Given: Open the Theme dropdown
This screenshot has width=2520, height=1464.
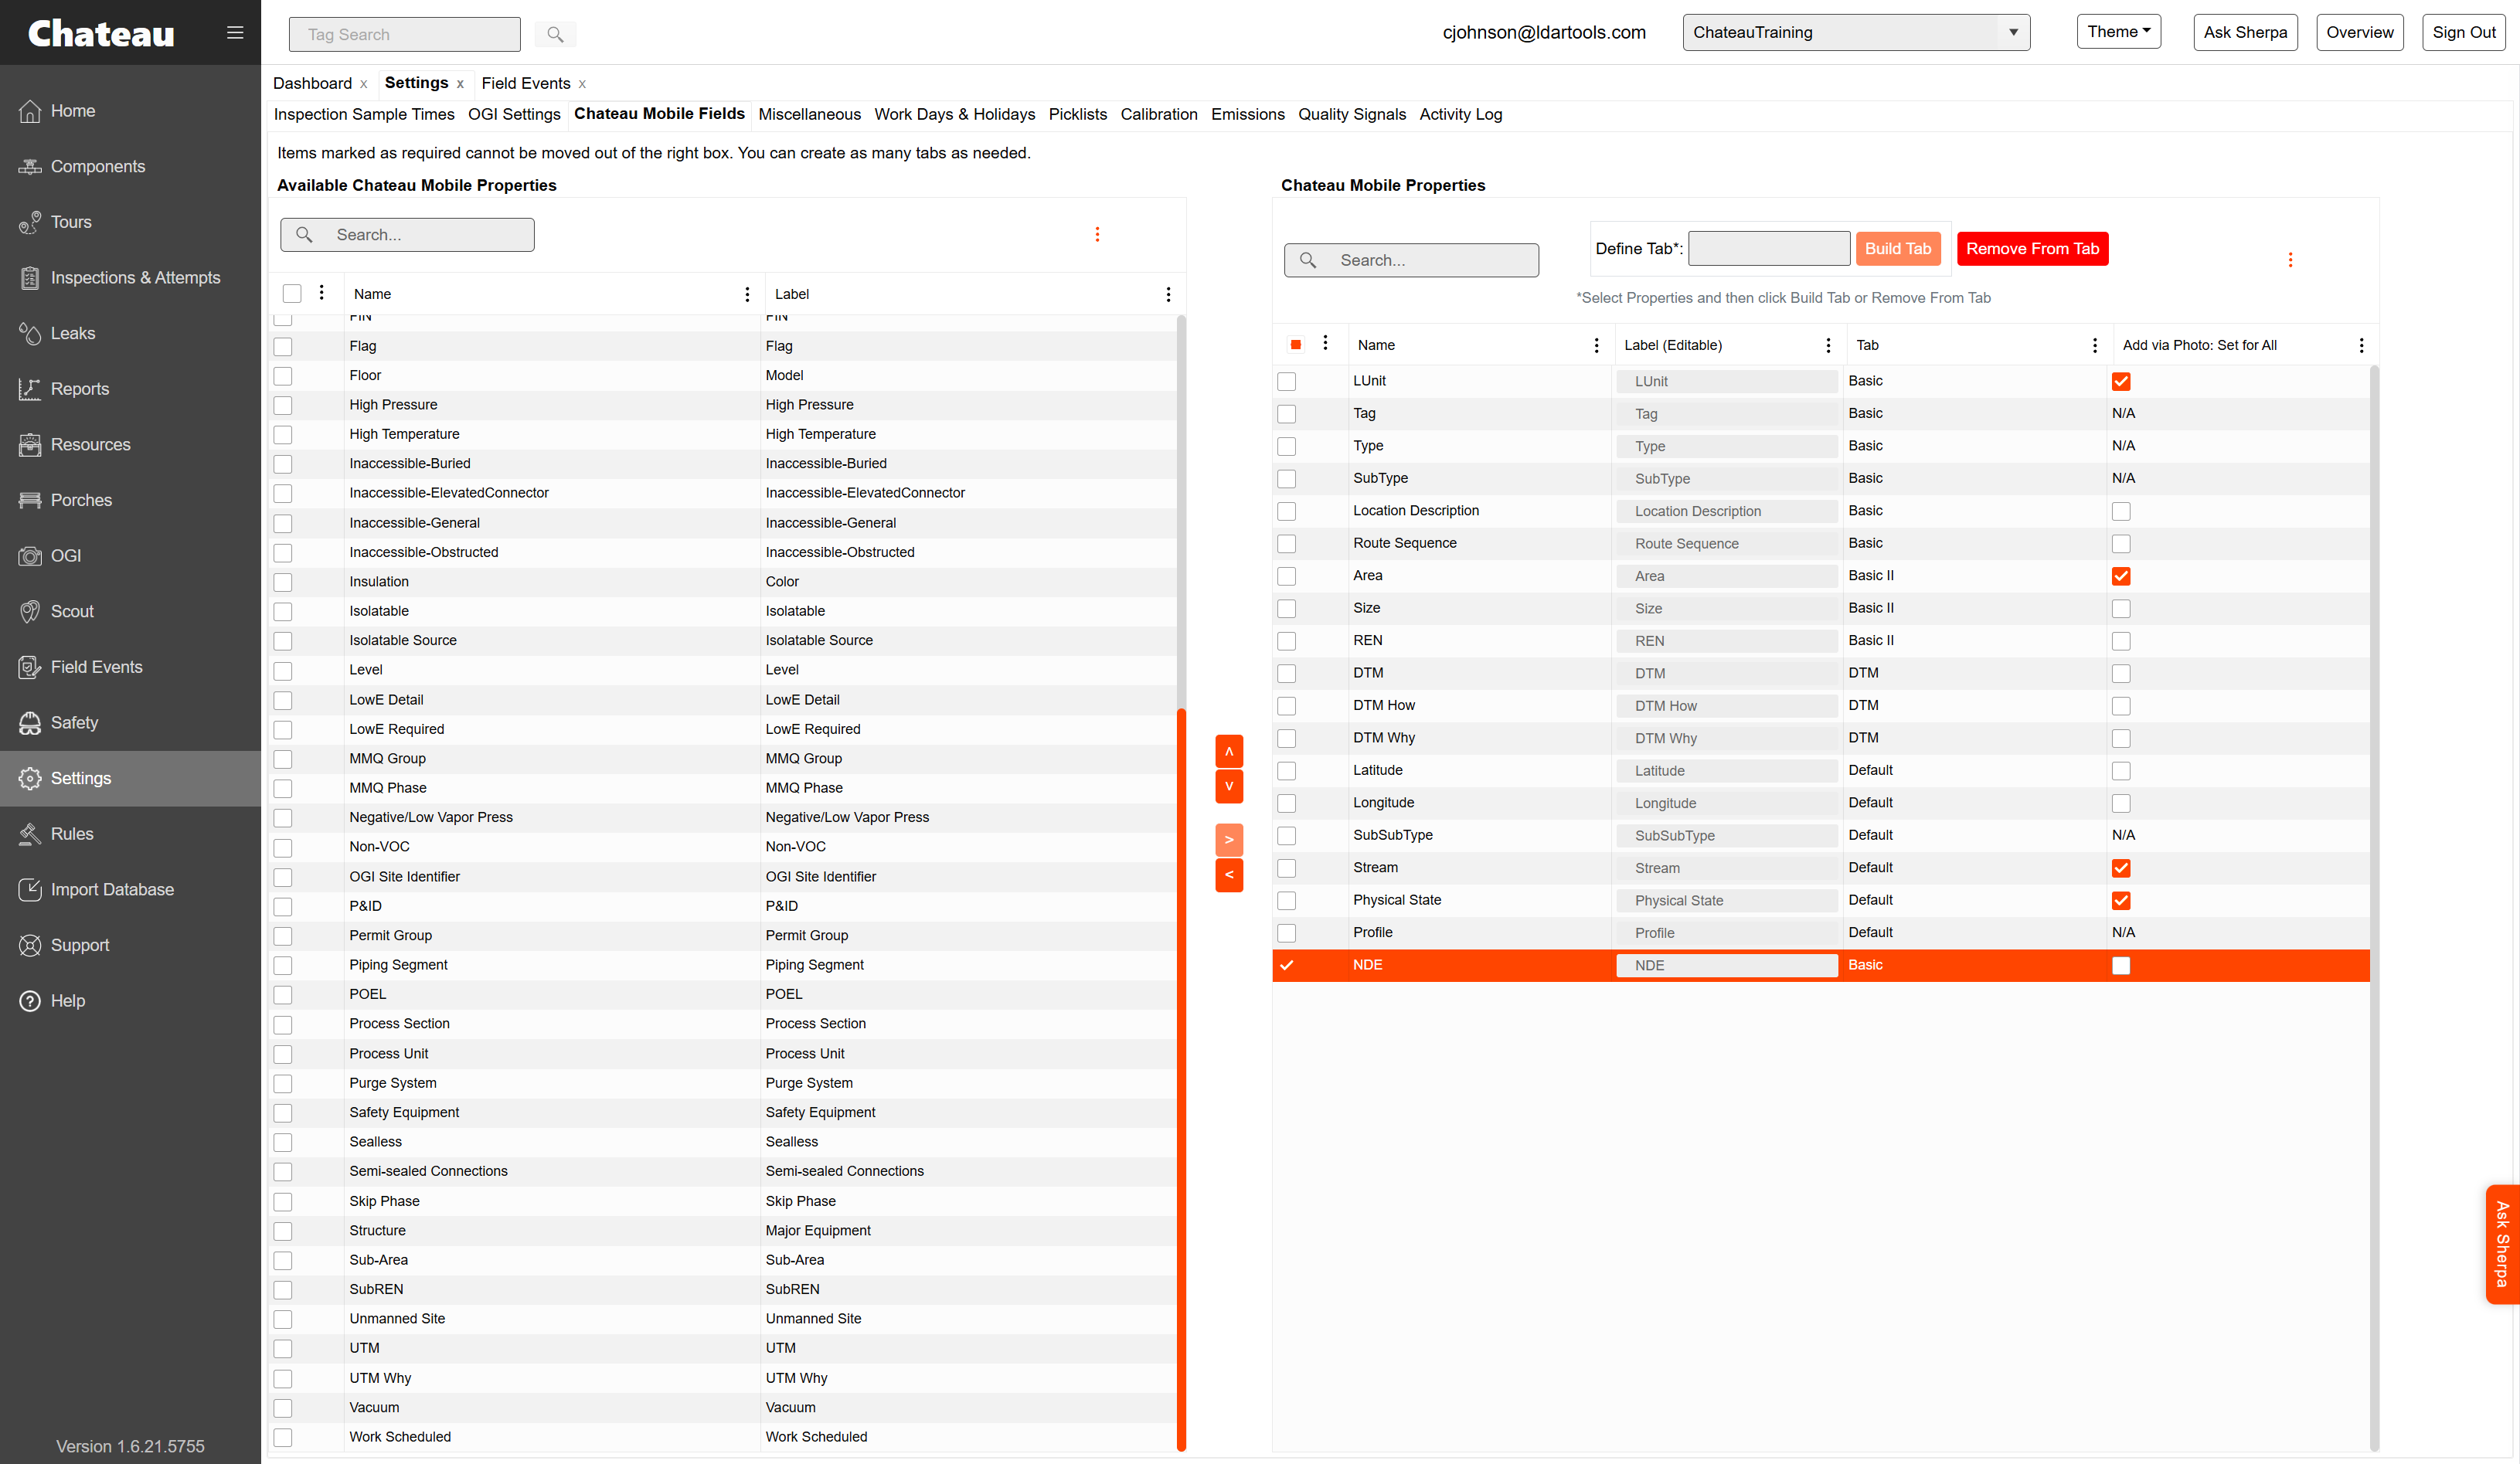Looking at the screenshot, I should pyautogui.click(x=2119, y=31).
